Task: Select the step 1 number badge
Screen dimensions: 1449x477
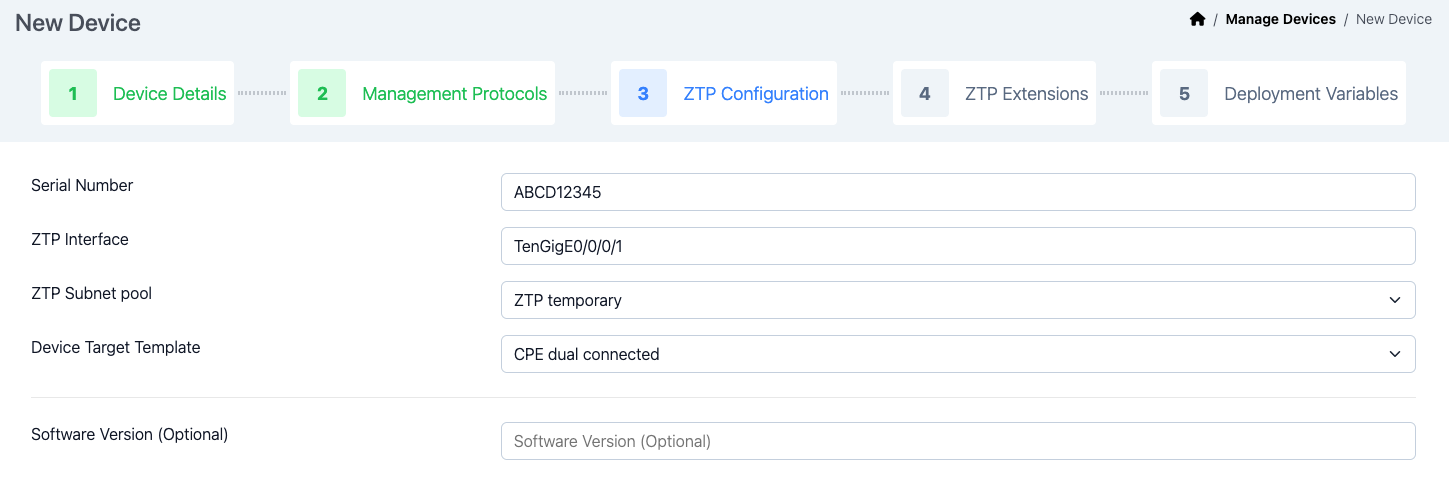Action: point(73,93)
